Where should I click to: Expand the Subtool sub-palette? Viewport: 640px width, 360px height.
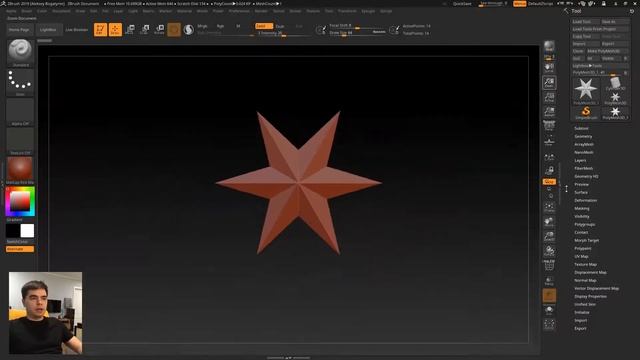click(581, 128)
